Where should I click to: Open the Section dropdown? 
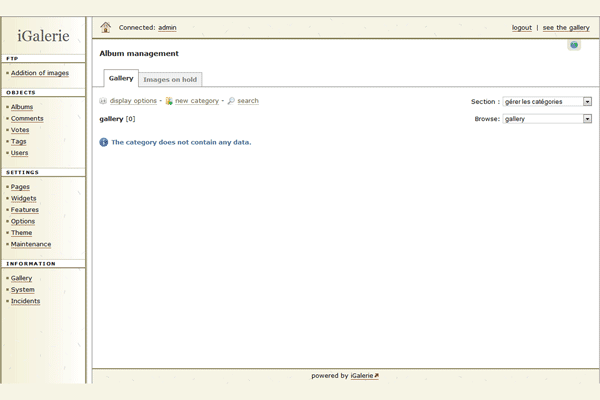[546, 101]
